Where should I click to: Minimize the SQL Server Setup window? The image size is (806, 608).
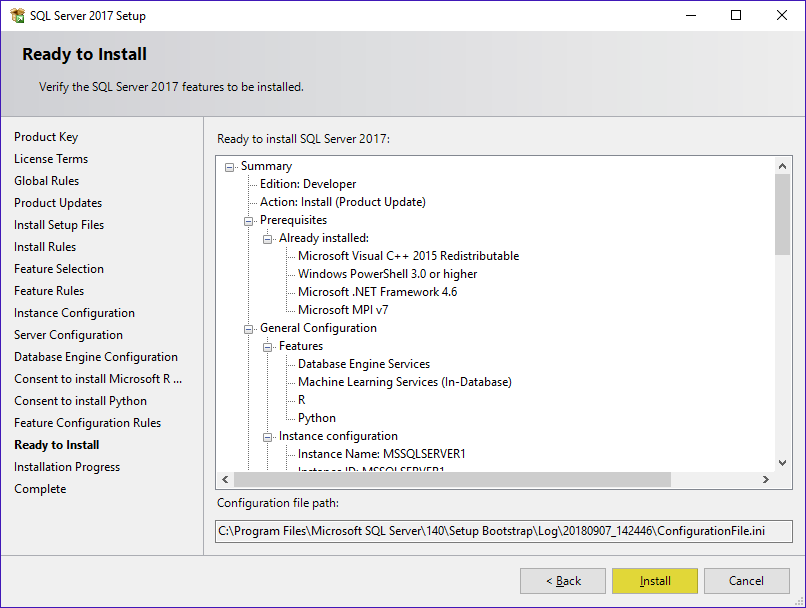[x=691, y=15]
